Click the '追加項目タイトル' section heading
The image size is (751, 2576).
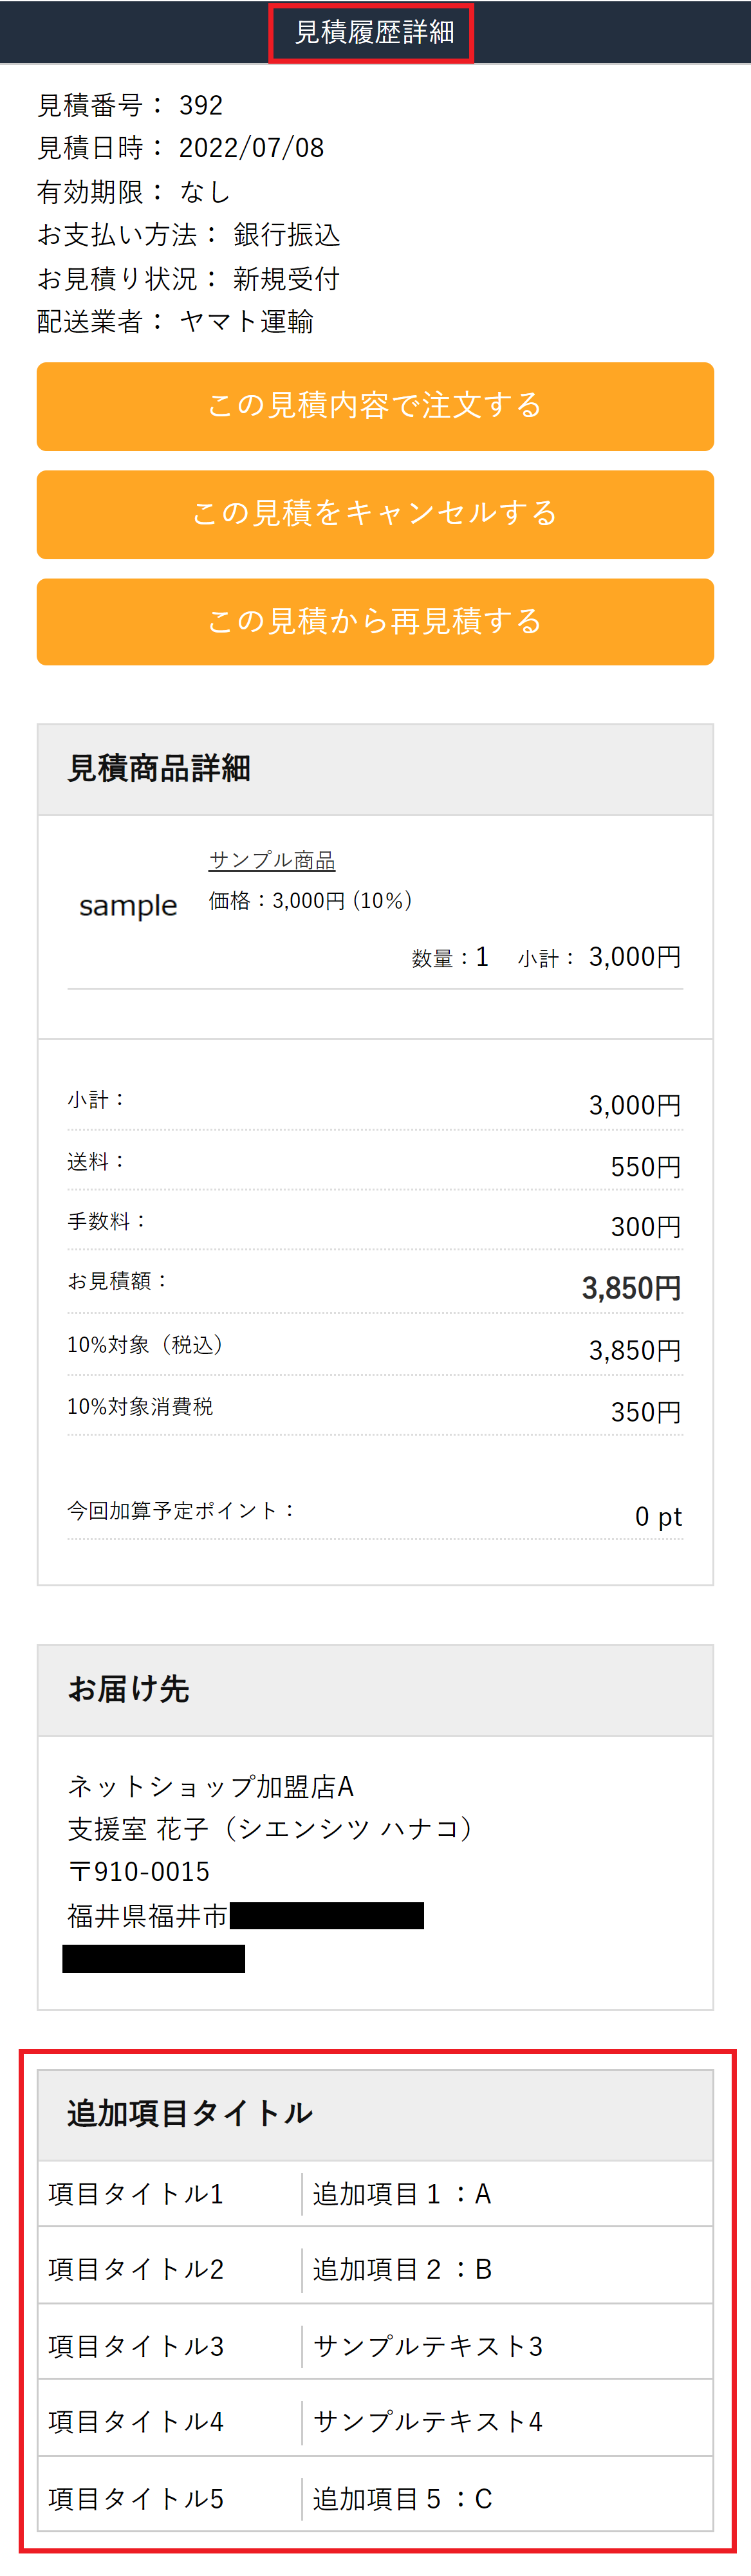coord(190,2114)
